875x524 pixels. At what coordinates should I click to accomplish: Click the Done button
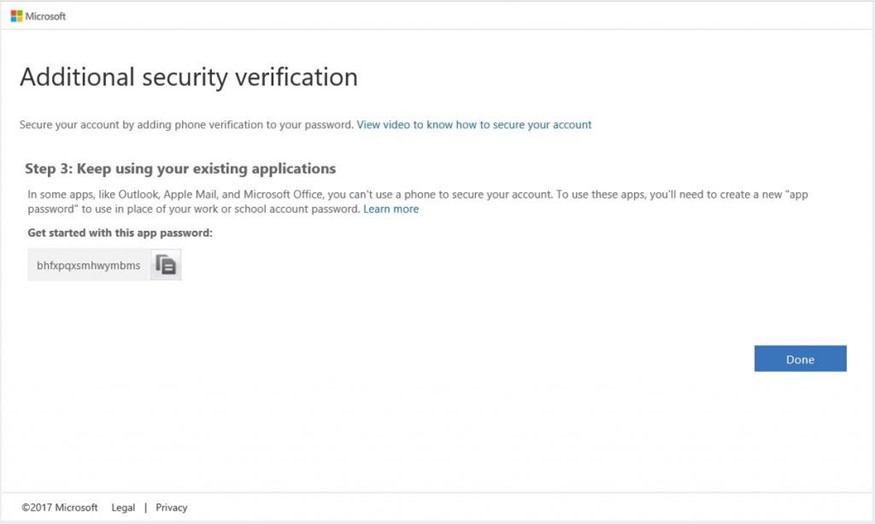(x=800, y=359)
